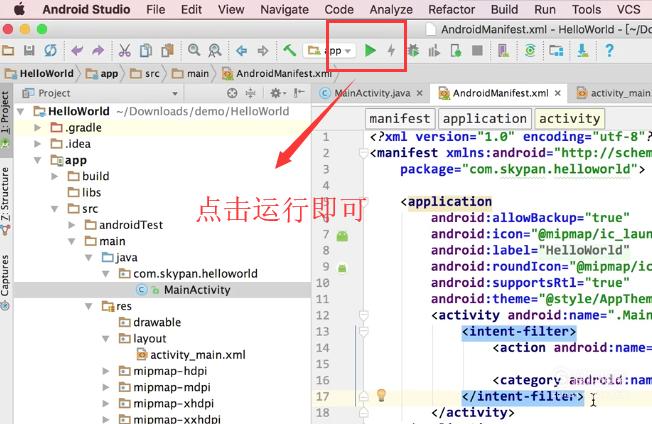Click the Collapse All icon in Project panel

point(250,93)
